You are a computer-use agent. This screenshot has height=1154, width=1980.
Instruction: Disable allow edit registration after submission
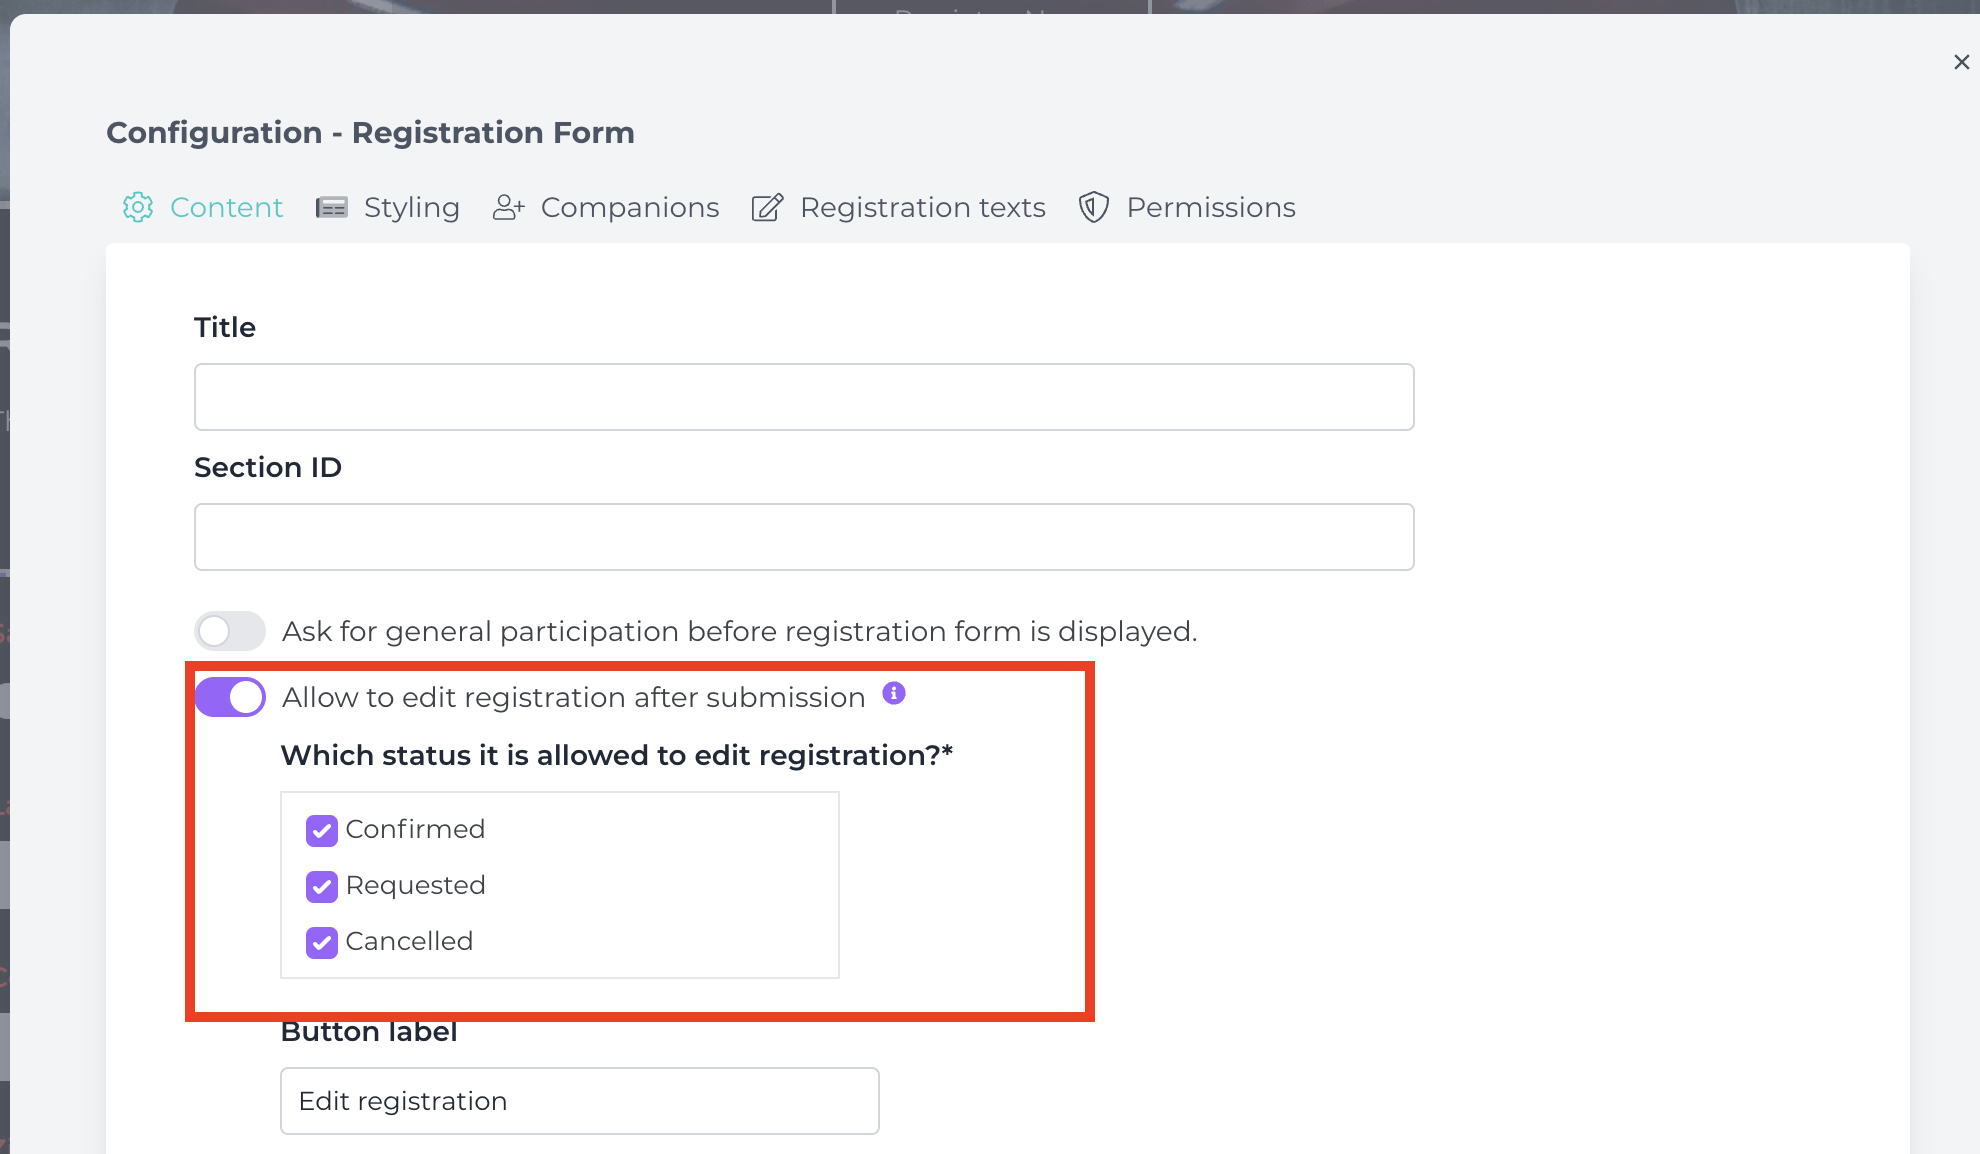pos(230,697)
